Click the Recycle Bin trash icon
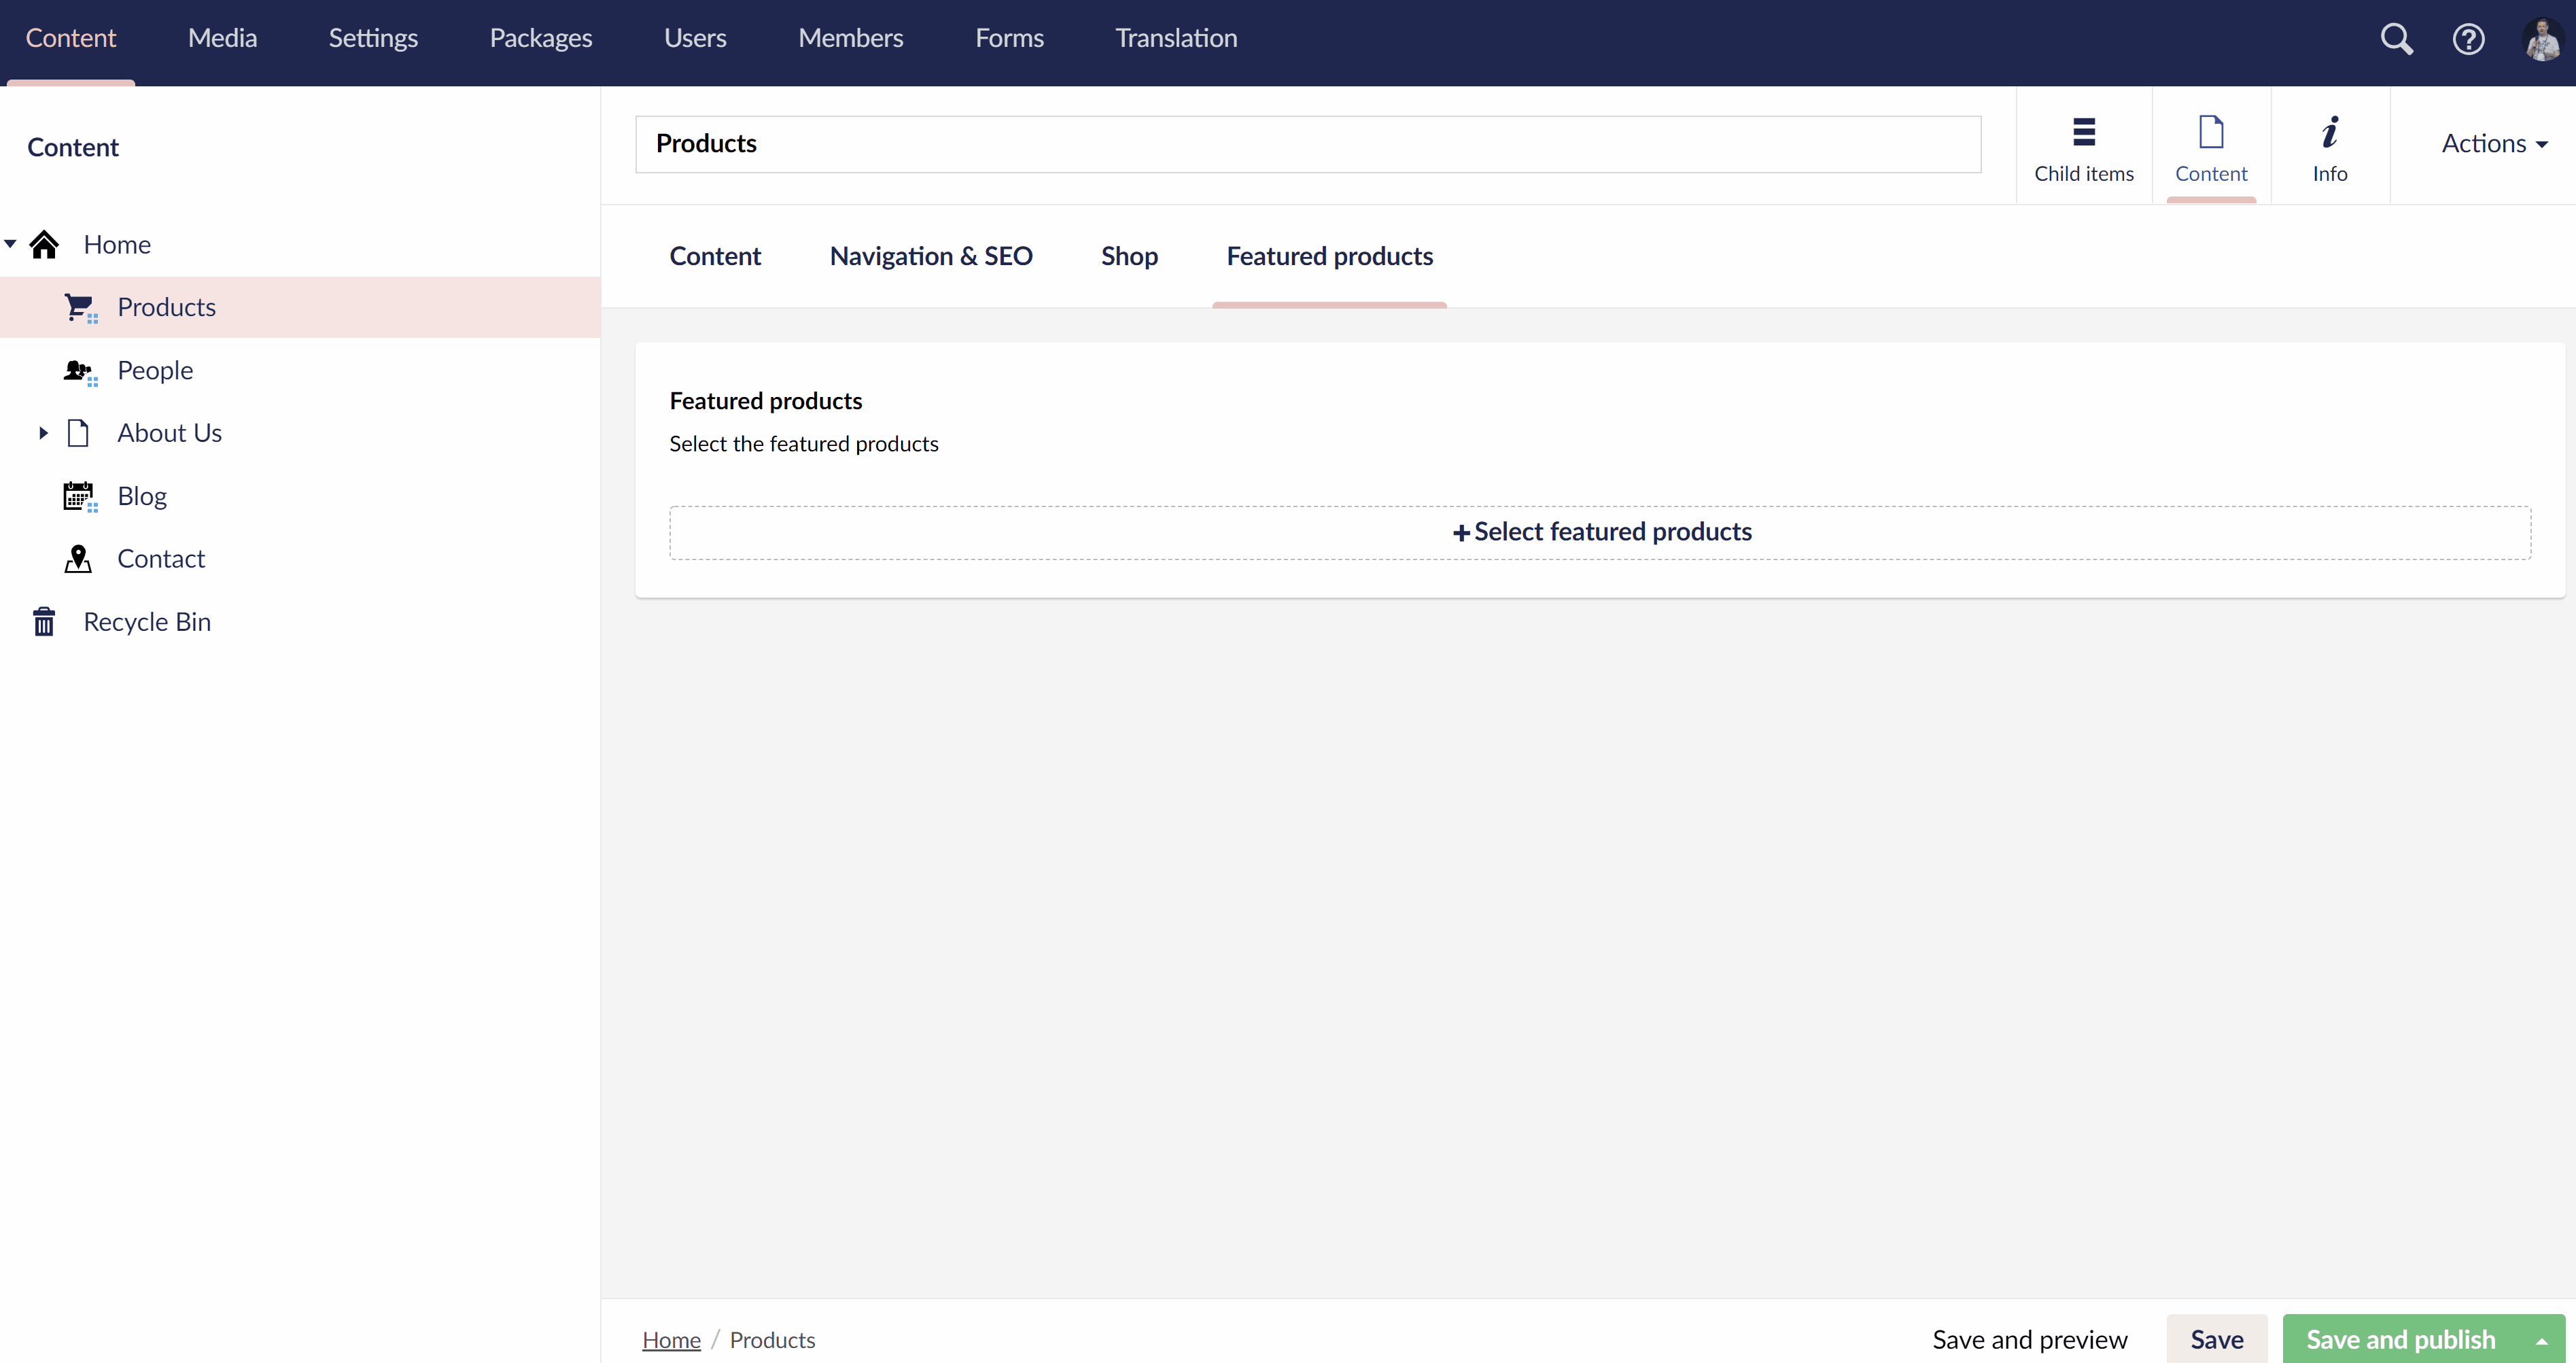Viewport: 2576px width, 1363px height. pos(44,621)
